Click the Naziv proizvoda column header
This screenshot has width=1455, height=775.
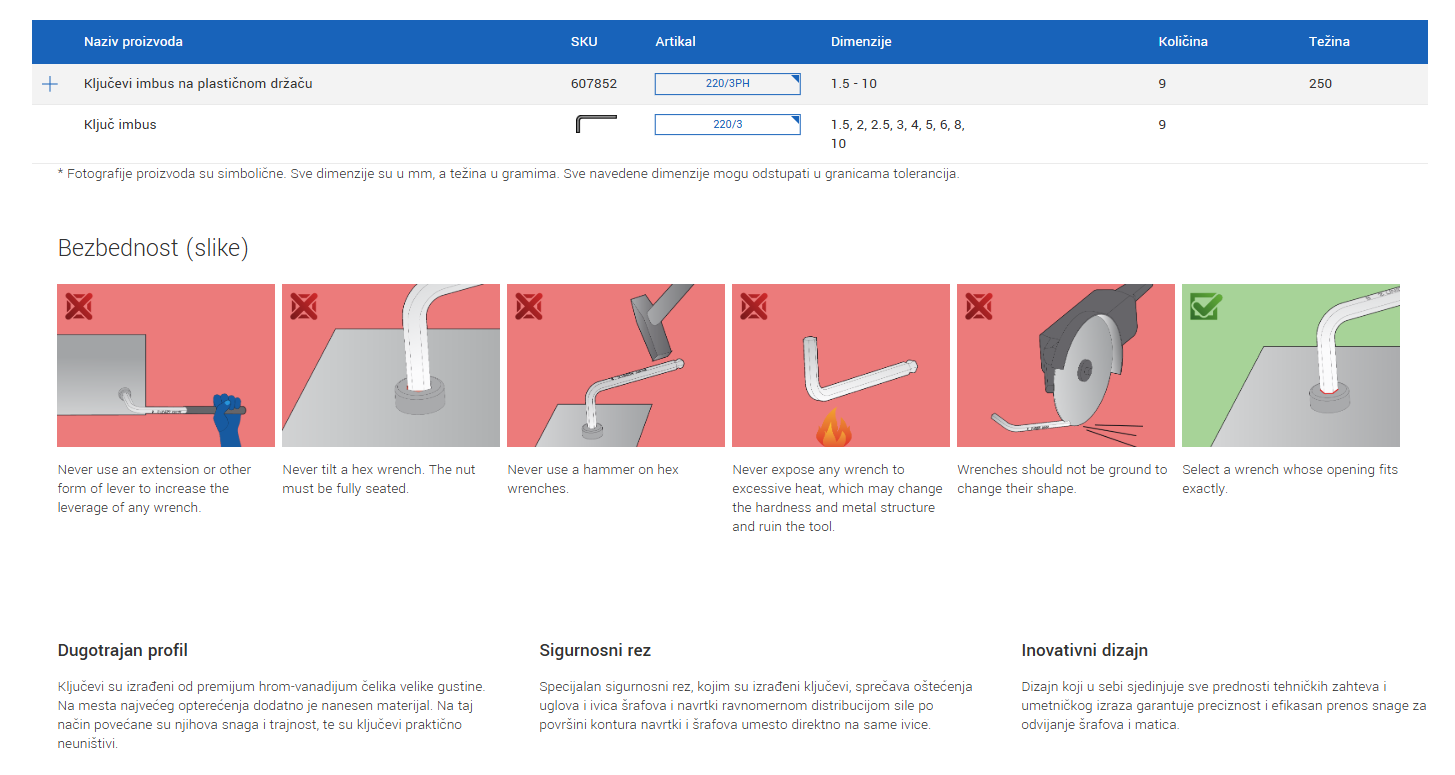(133, 42)
